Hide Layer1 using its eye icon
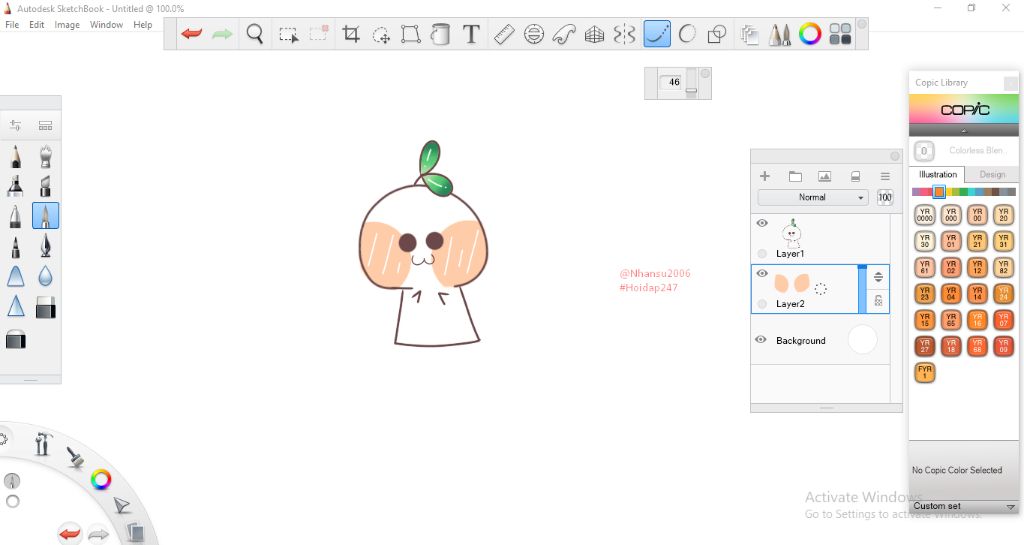The image size is (1024, 545). (761, 223)
